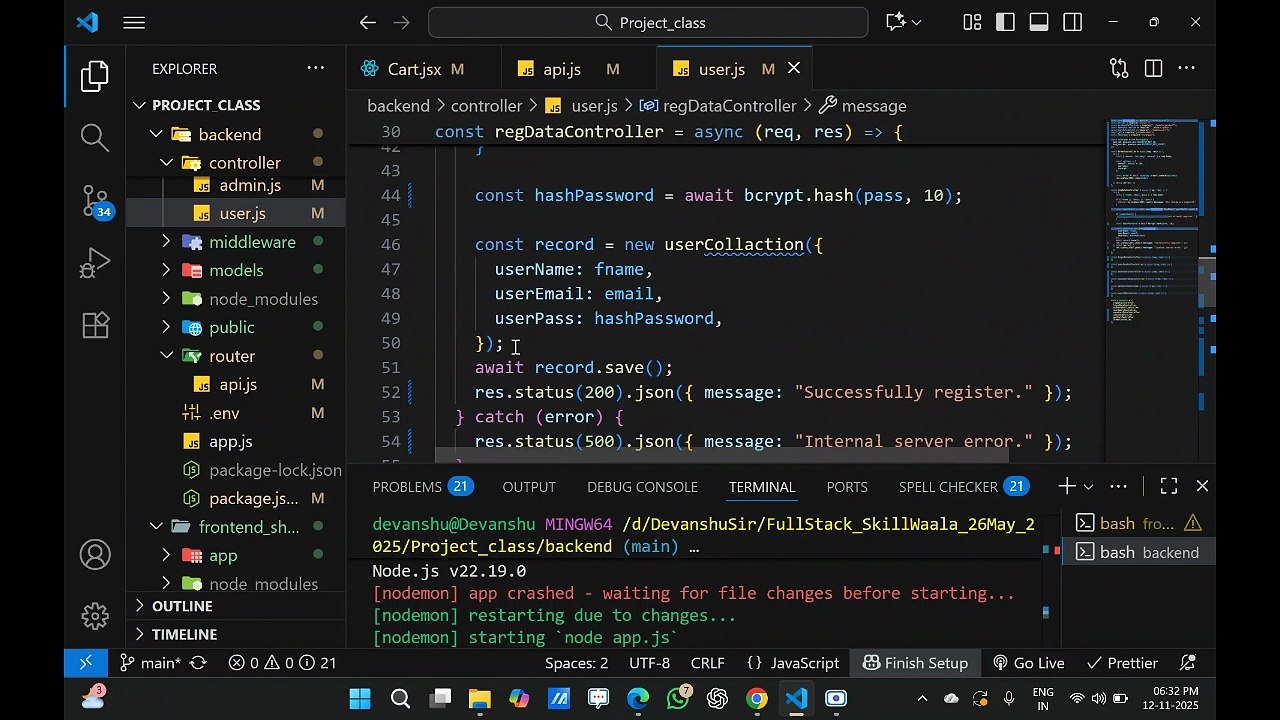This screenshot has width=1280, height=720.
Task: Open api.js in the router folder
Action: (236, 384)
